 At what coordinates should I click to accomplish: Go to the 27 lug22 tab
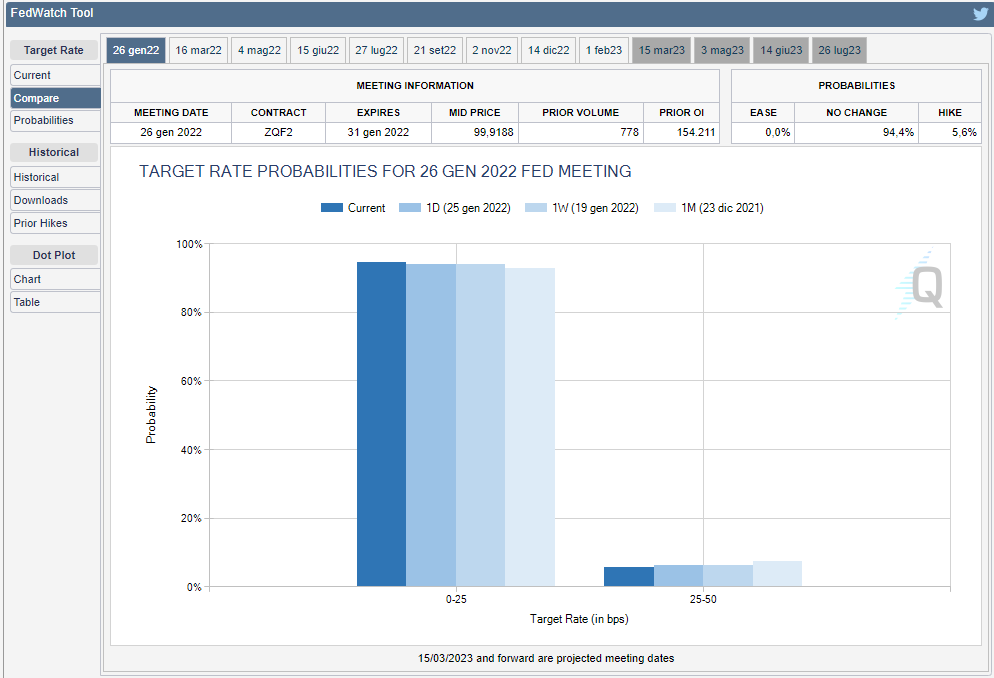click(377, 50)
